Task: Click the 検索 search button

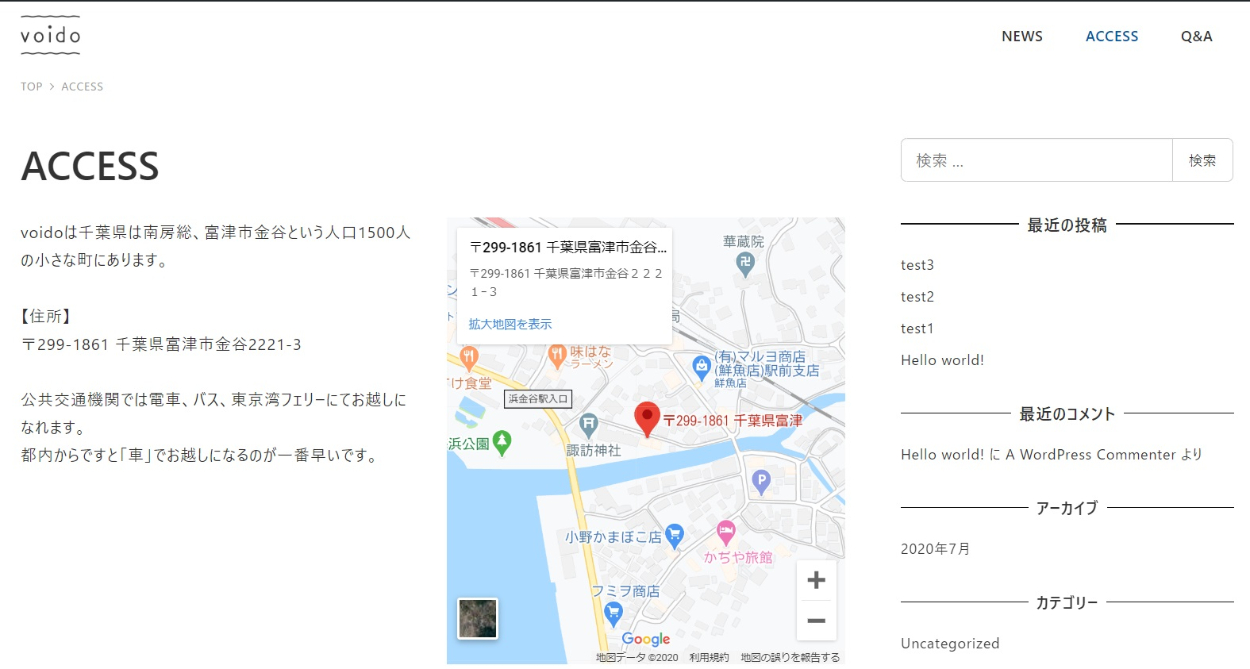Action: 1202,160
